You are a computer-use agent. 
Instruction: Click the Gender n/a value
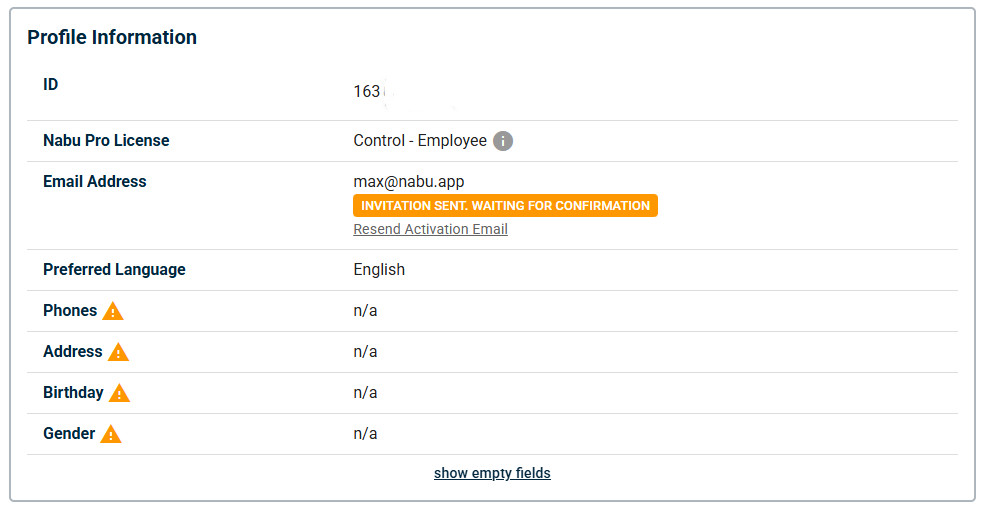365,434
